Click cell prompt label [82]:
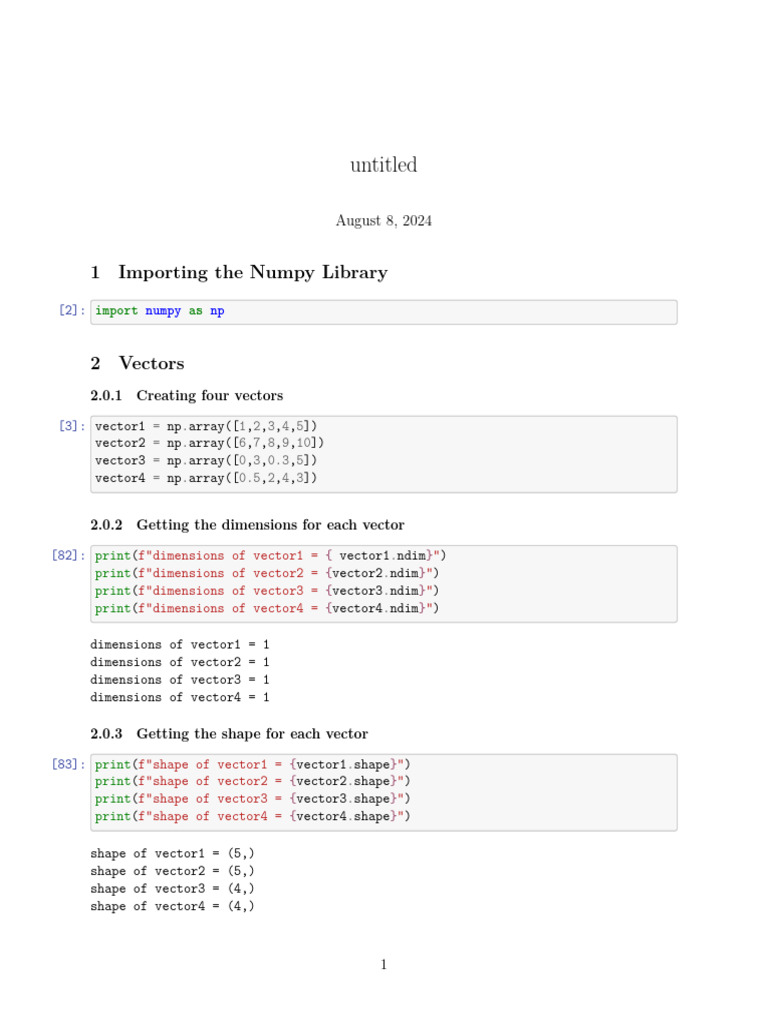The width and height of the screenshot is (768, 1024). [69, 555]
